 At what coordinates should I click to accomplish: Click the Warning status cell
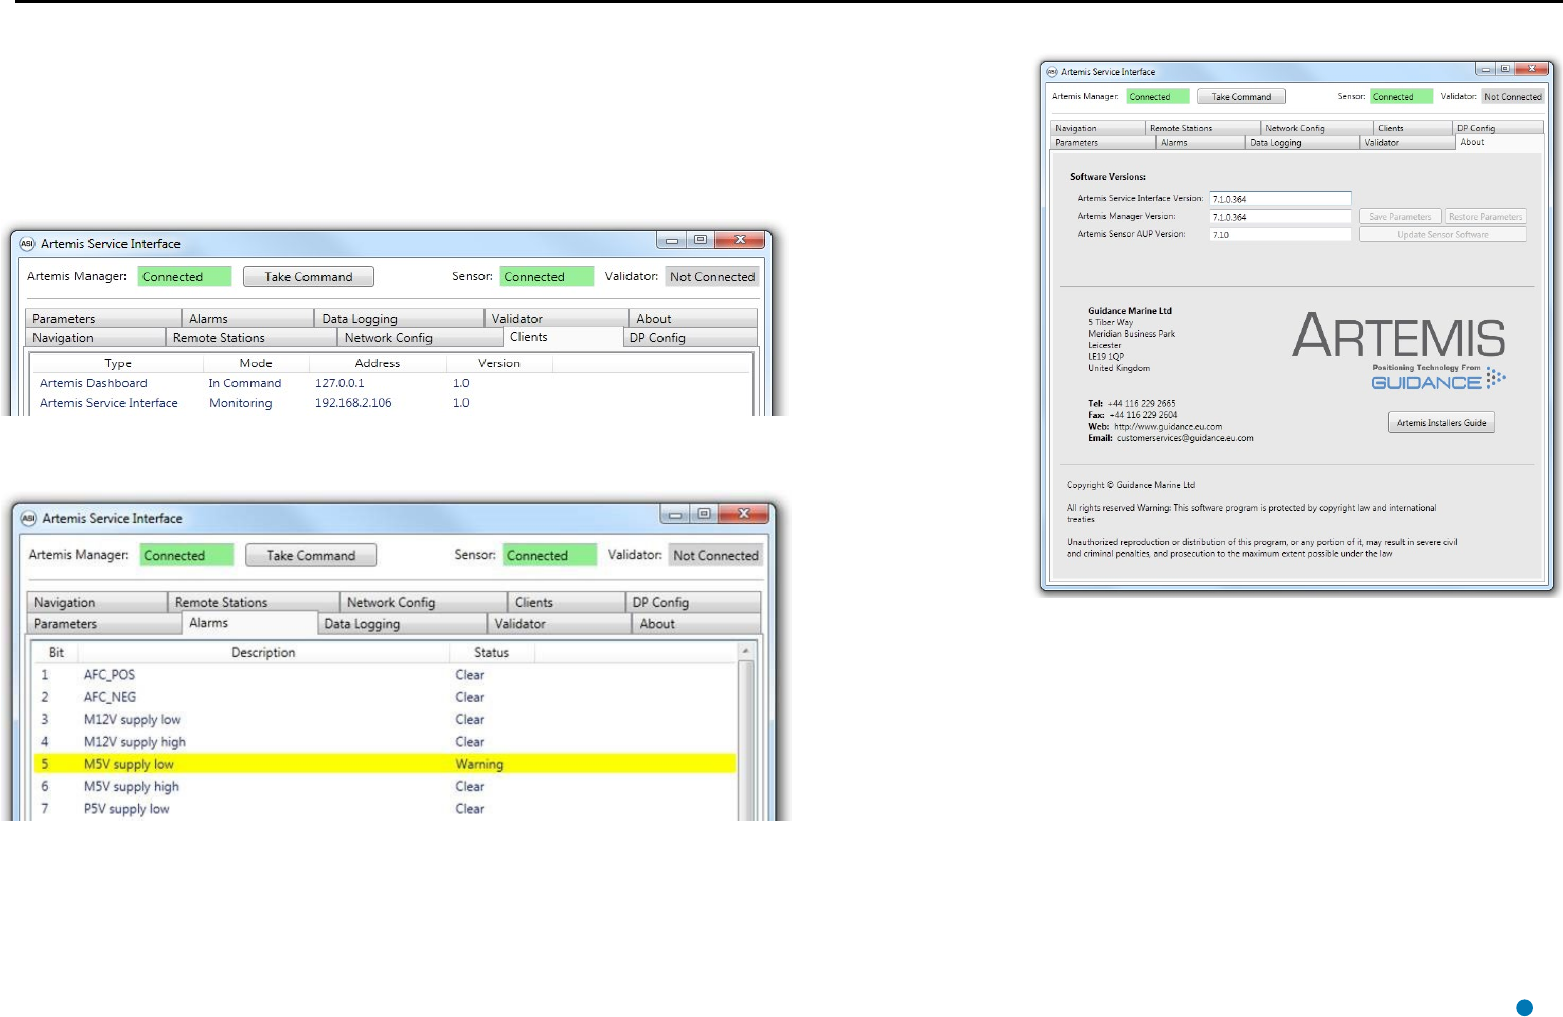[x=479, y=764]
